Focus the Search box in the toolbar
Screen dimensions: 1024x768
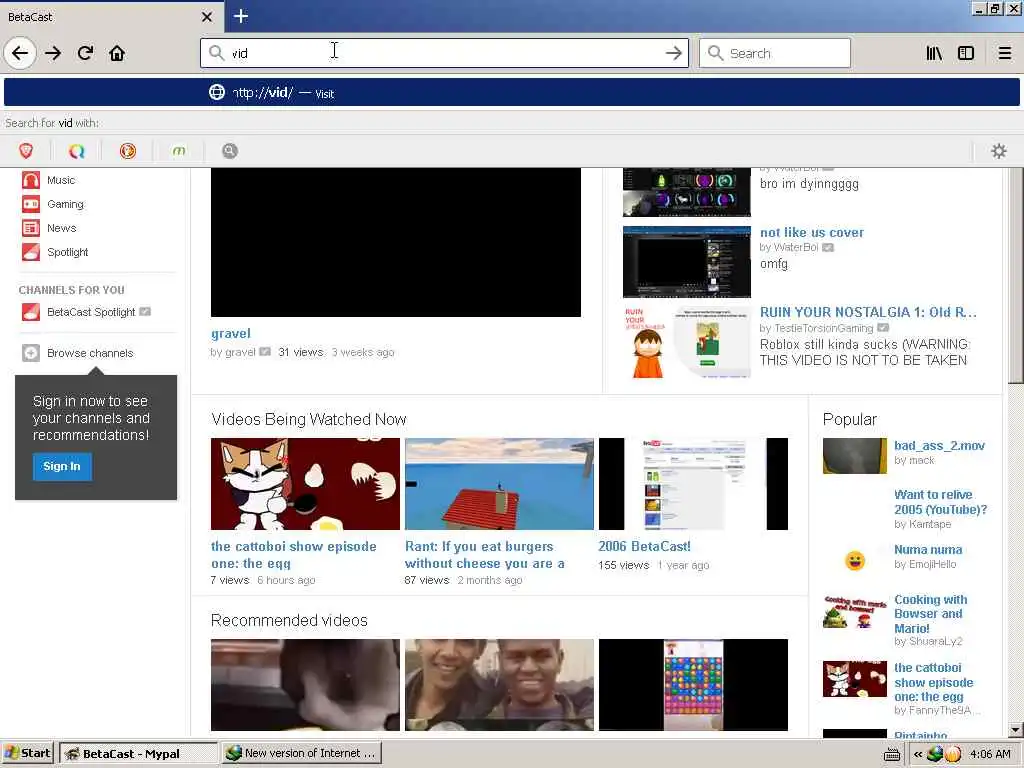[775, 53]
